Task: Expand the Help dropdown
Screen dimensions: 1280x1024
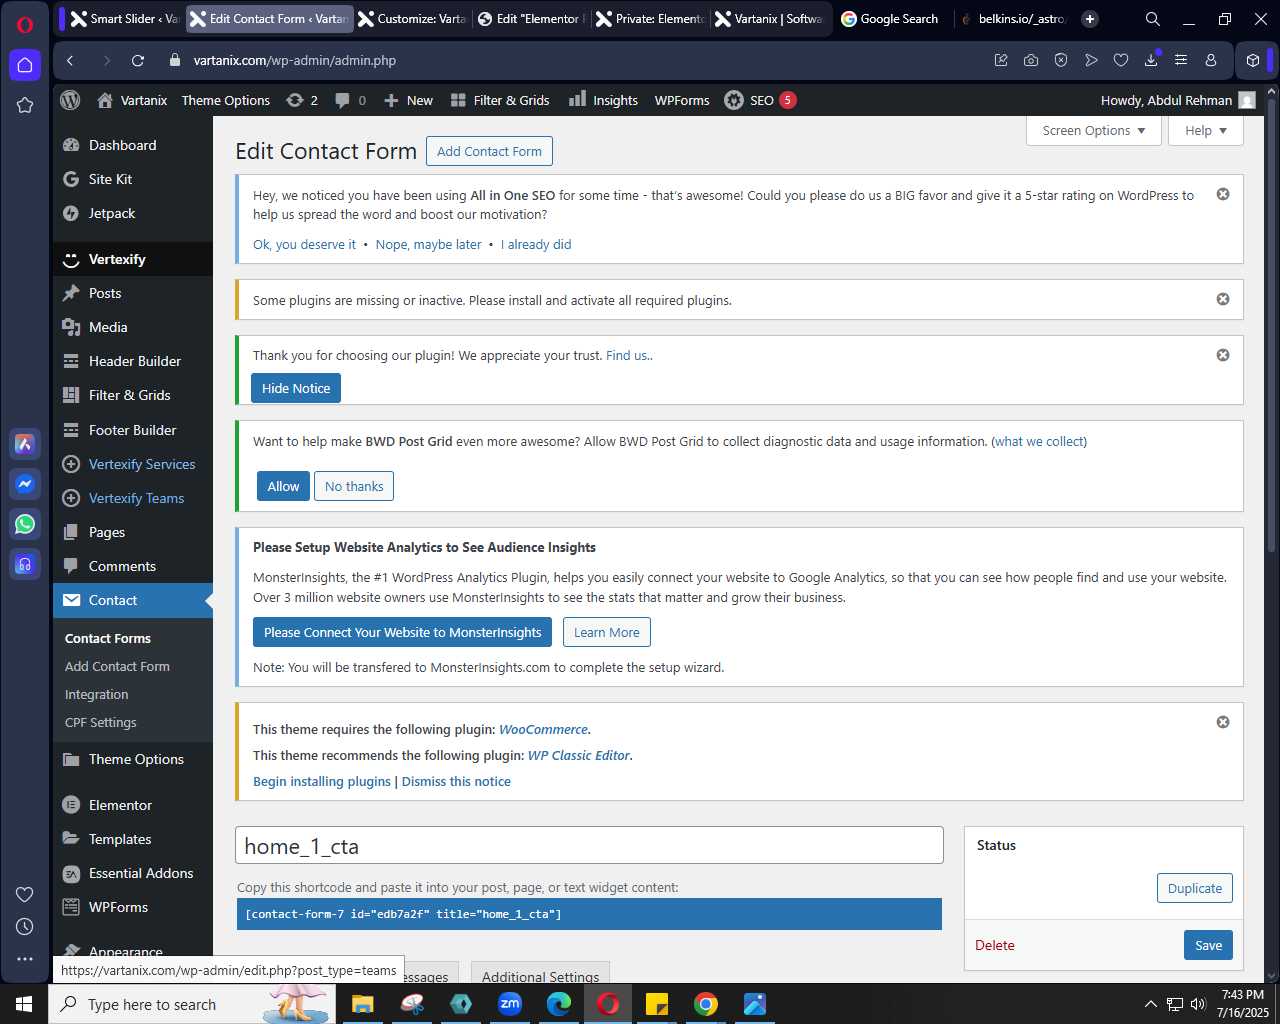Action: (x=1206, y=131)
